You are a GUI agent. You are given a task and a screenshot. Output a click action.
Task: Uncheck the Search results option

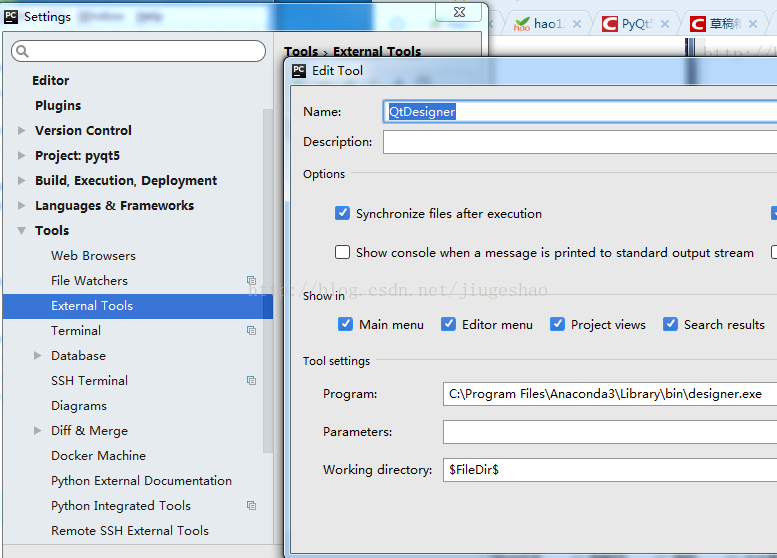click(x=670, y=324)
